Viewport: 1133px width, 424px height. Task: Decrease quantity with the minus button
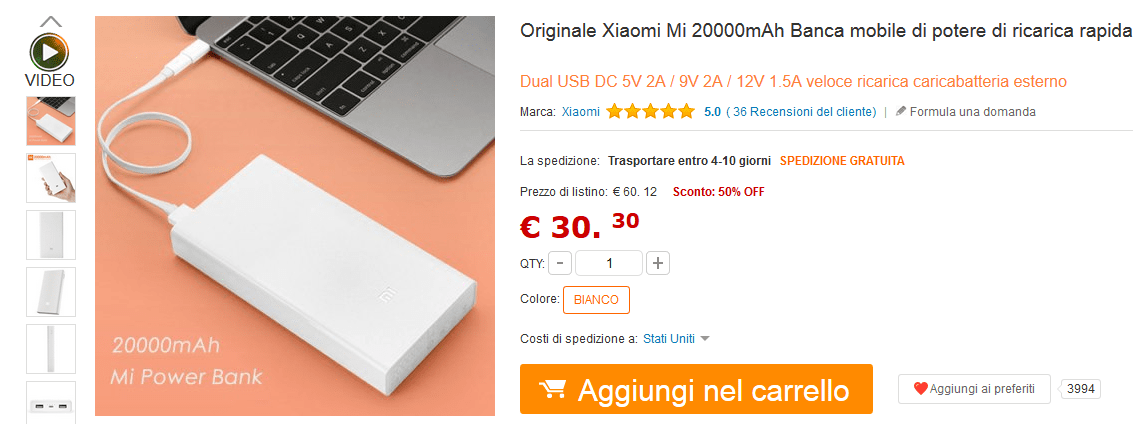[560, 264]
